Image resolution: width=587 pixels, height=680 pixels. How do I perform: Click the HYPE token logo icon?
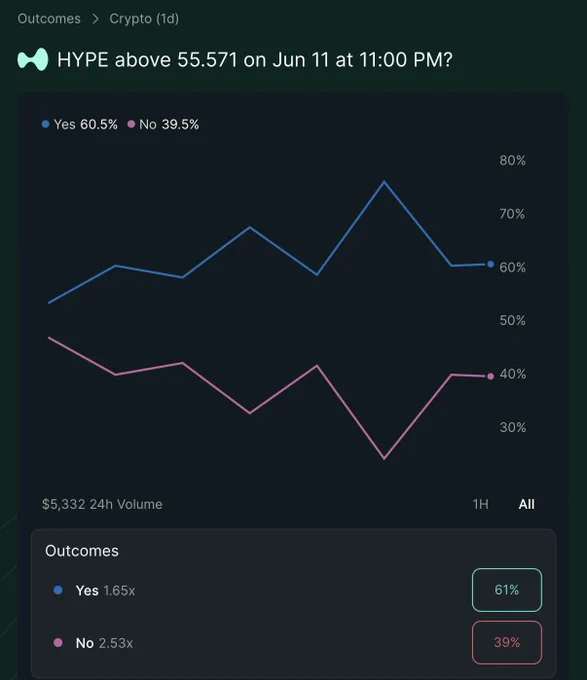click(33, 59)
